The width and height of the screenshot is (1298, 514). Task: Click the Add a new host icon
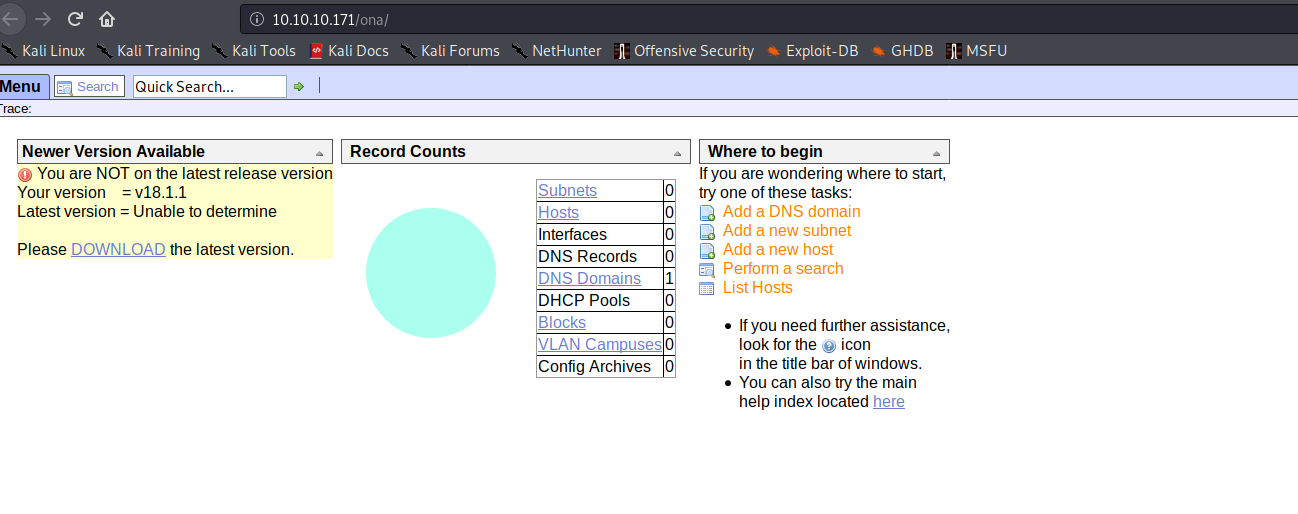[x=707, y=250]
